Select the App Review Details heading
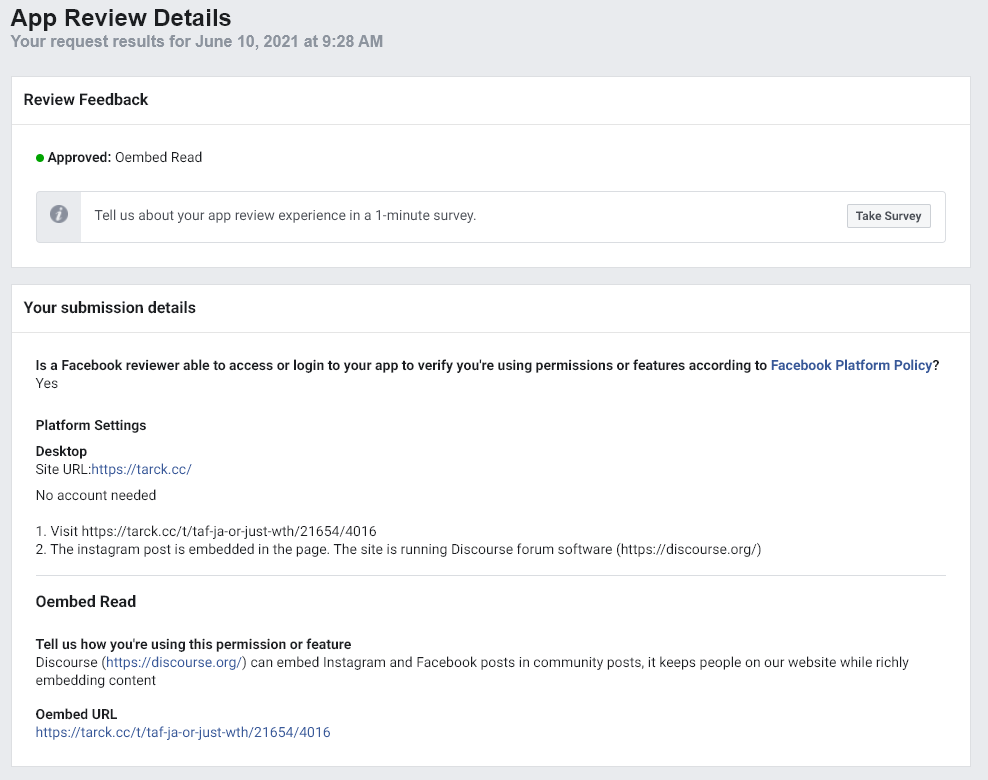 121,18
